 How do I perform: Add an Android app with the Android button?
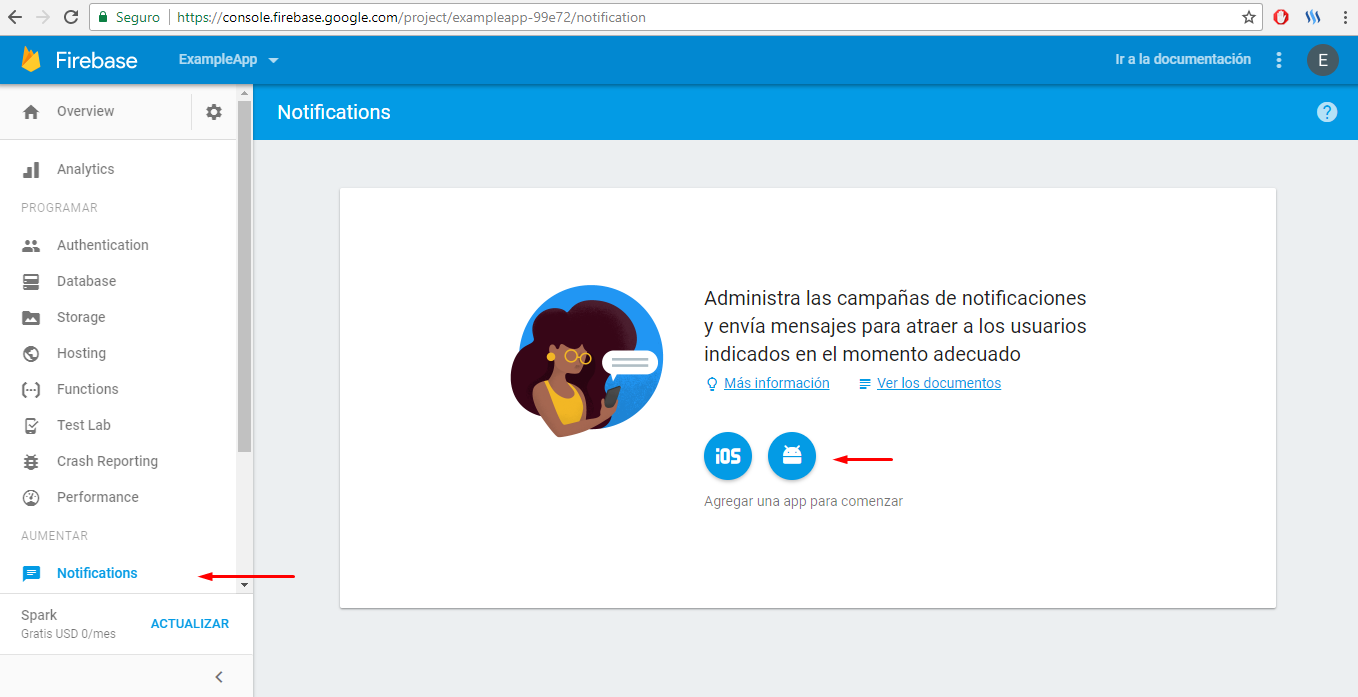coord(792,456)
